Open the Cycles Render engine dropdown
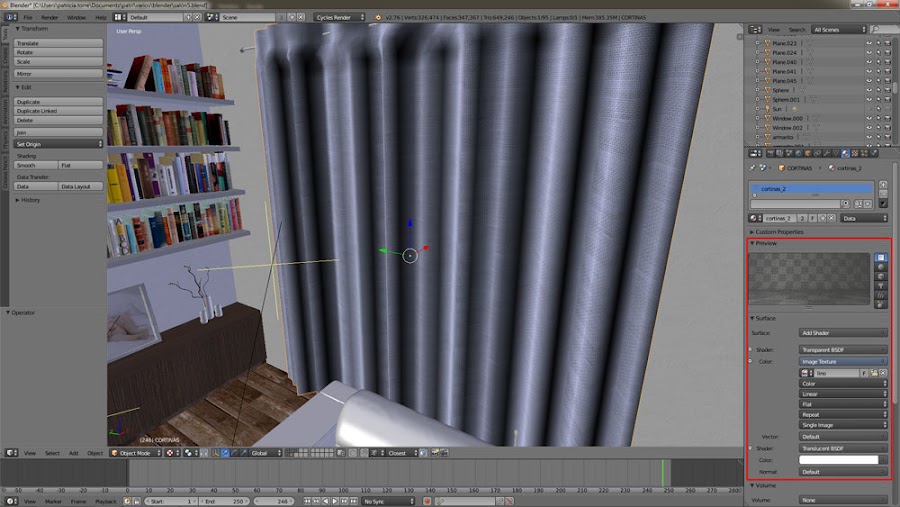 340,17
